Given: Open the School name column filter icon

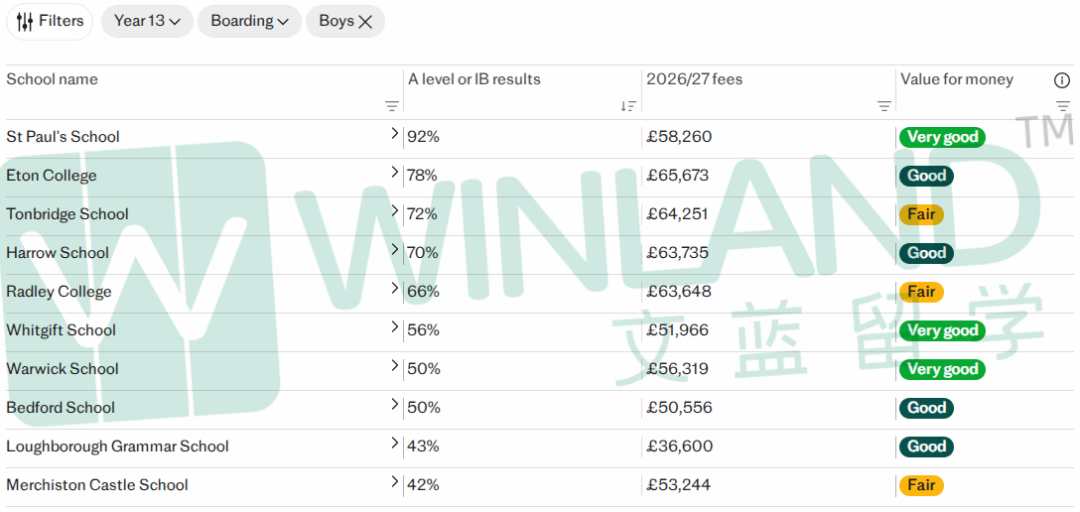Looking at the screenshot, I should click(x=392, y=105).
